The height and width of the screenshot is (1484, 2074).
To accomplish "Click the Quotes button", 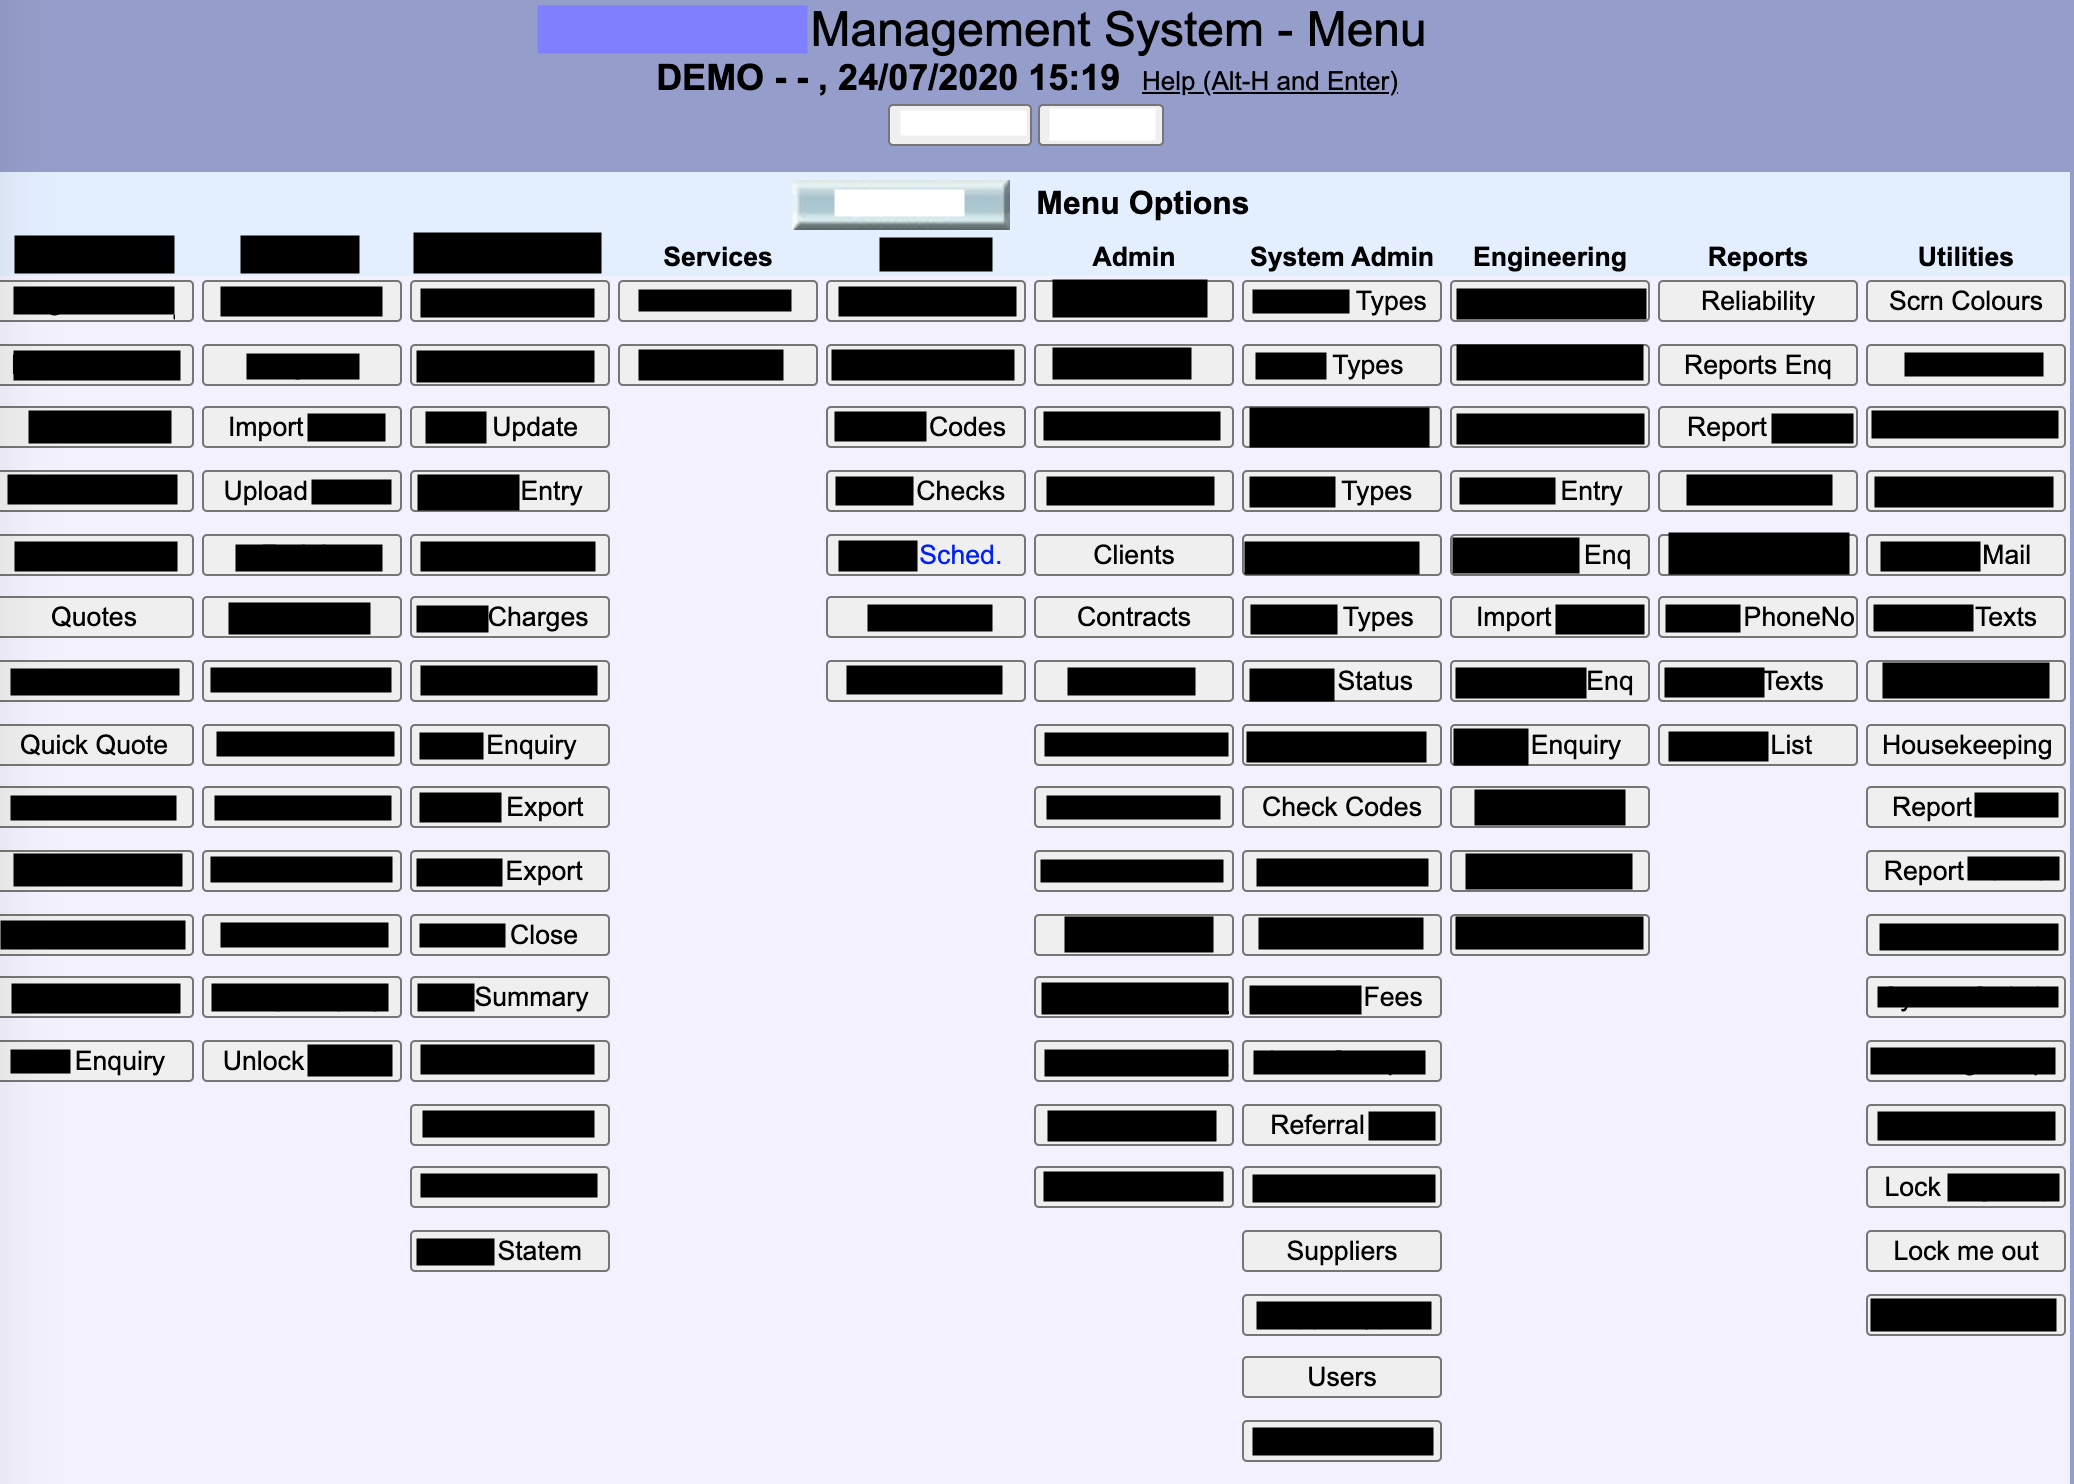I will coord(93,617).
